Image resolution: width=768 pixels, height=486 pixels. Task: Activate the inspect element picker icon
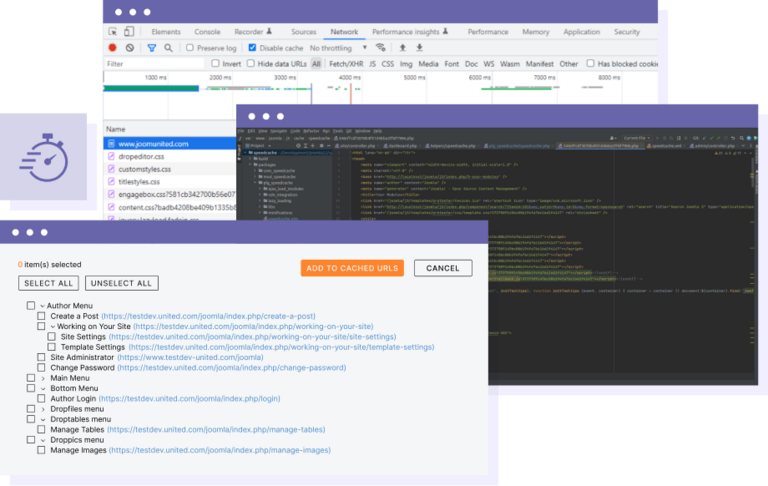[114, 32]
